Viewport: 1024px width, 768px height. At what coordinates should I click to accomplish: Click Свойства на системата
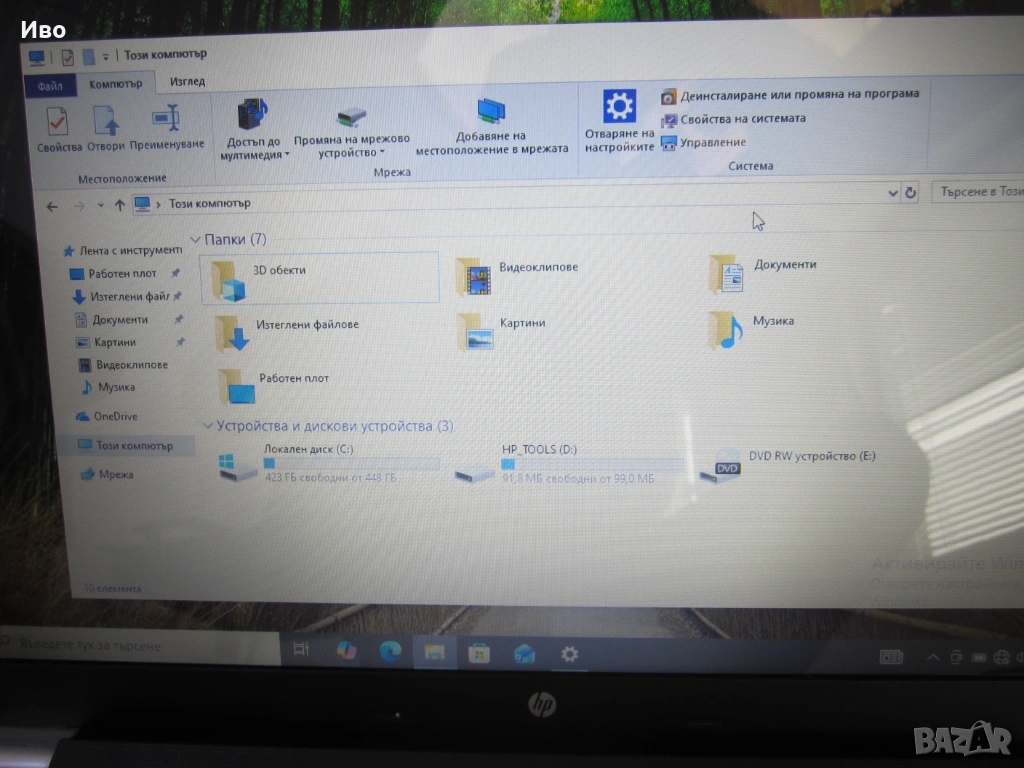[742, 119]
